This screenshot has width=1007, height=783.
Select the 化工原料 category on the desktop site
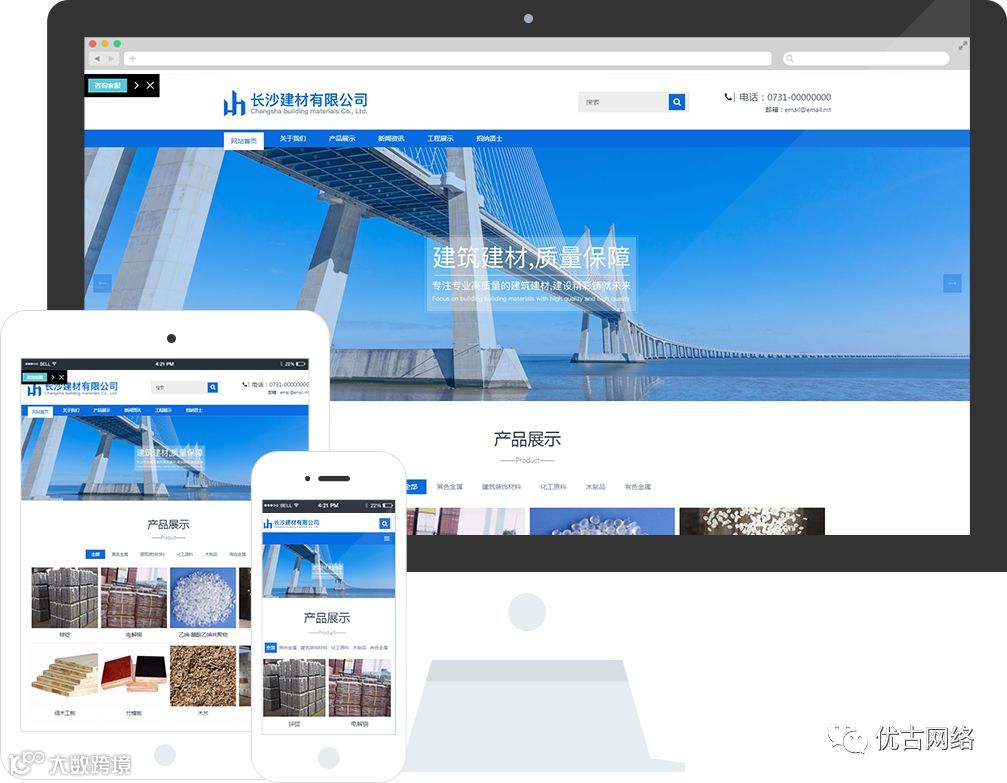[x=553, y=487]
